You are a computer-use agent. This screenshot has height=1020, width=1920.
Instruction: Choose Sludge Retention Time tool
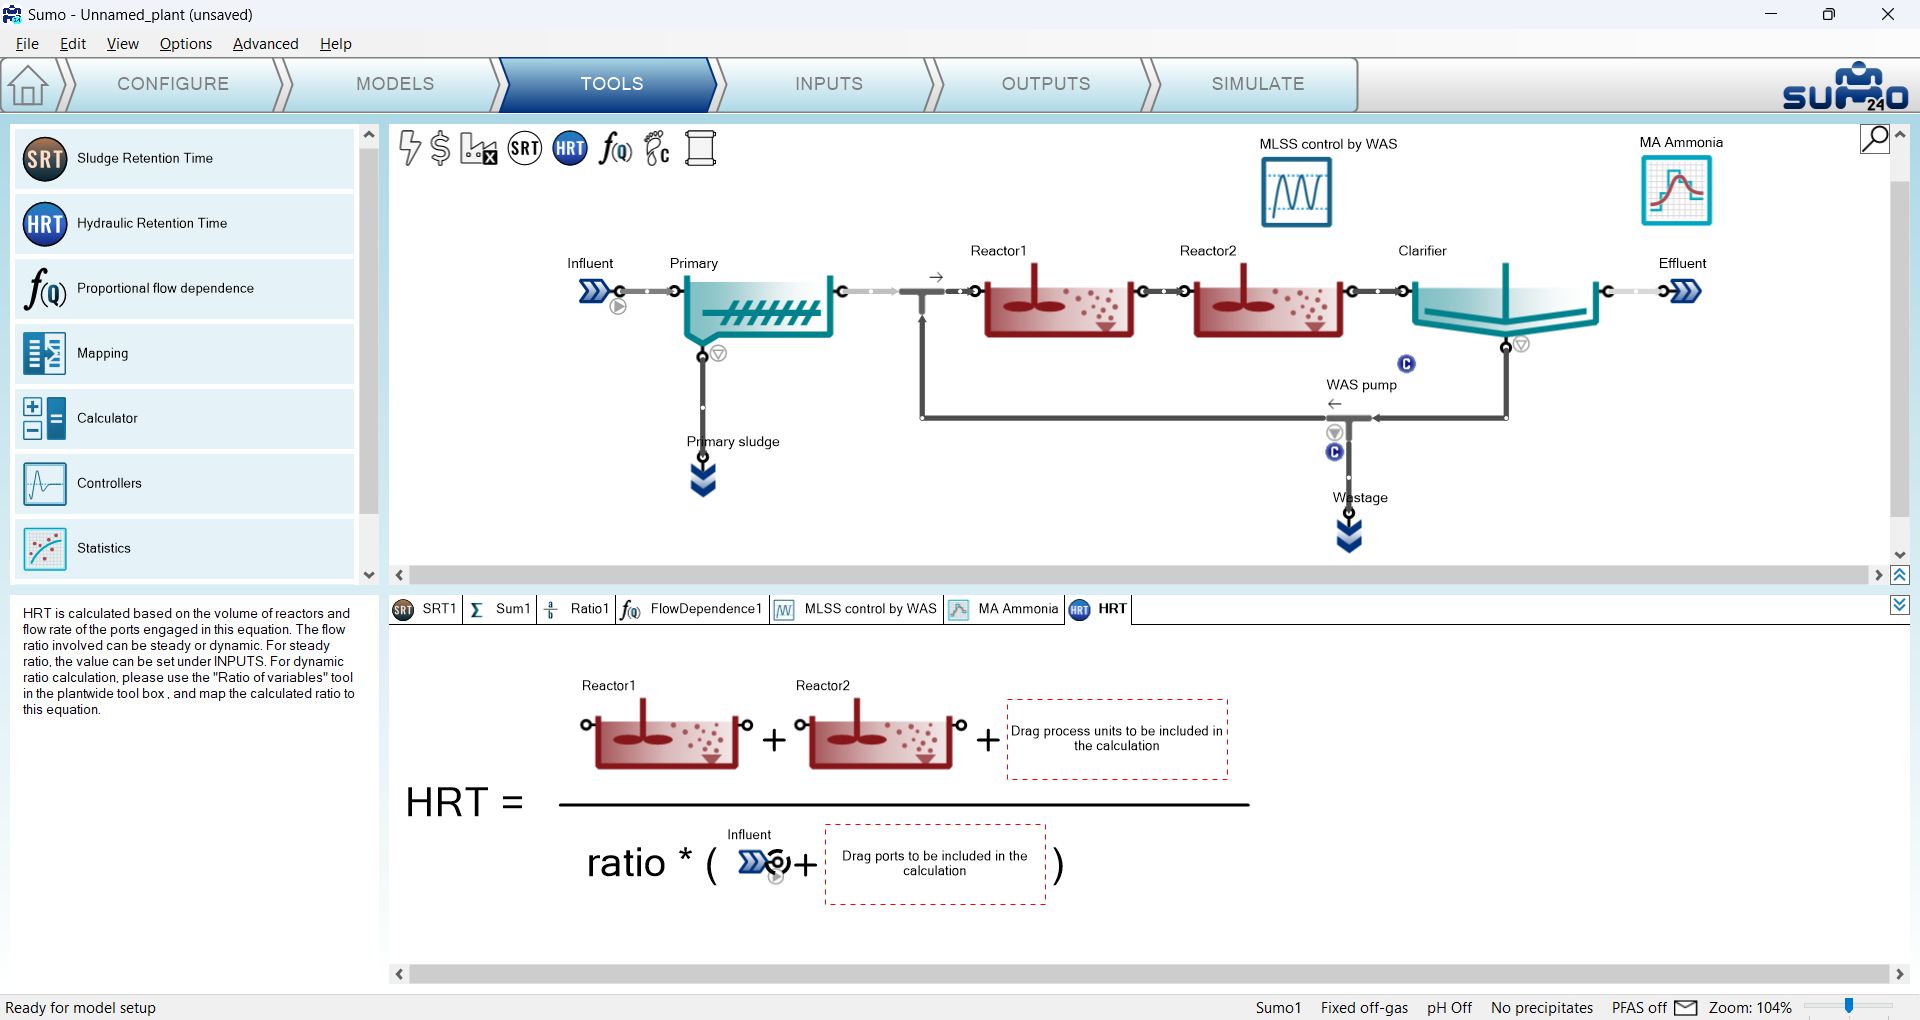[184, 158]
